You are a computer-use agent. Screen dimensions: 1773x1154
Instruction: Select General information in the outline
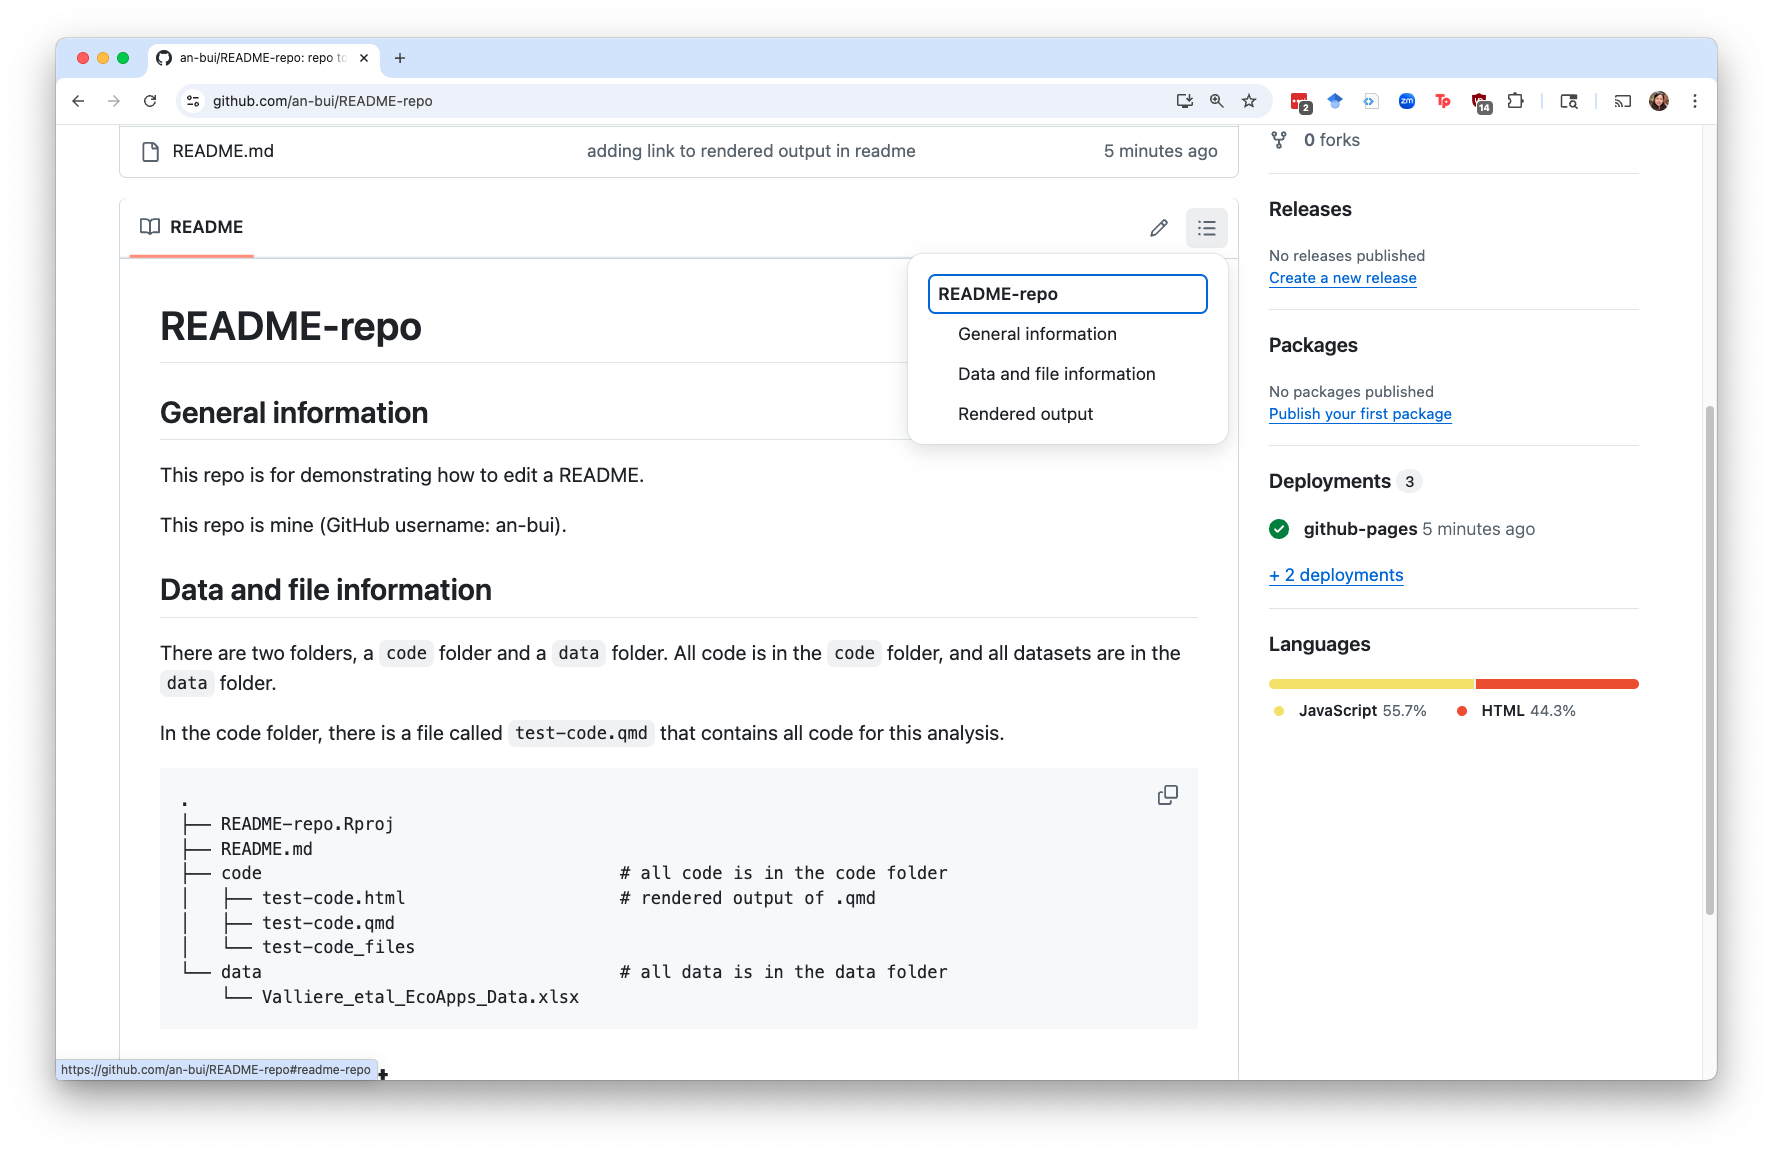coord(1037,334)
